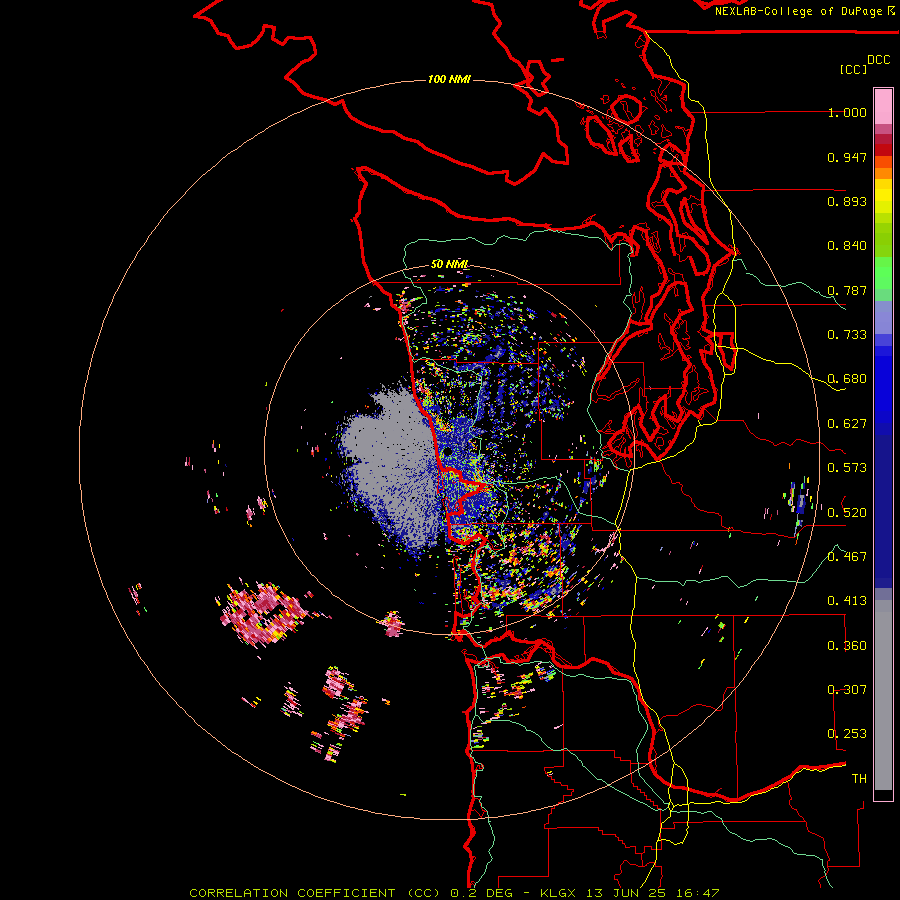The width and height of the screenshot is (900, 900).
Task: Select the 0.307 scale value
Action: 847,689
